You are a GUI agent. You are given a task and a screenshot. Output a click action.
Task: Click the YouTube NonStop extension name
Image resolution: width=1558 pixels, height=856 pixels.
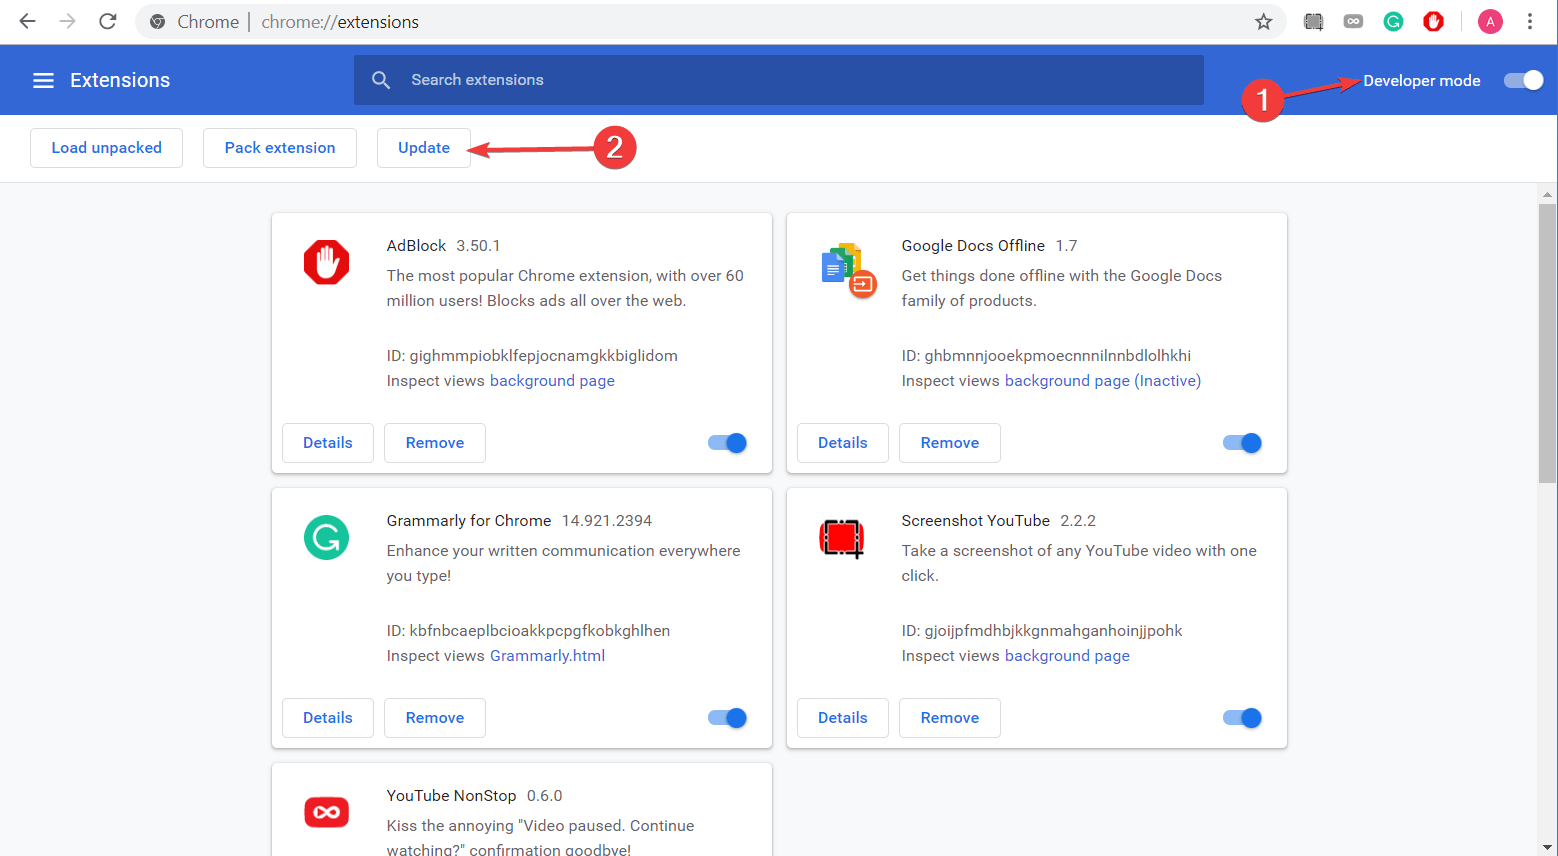451,796
